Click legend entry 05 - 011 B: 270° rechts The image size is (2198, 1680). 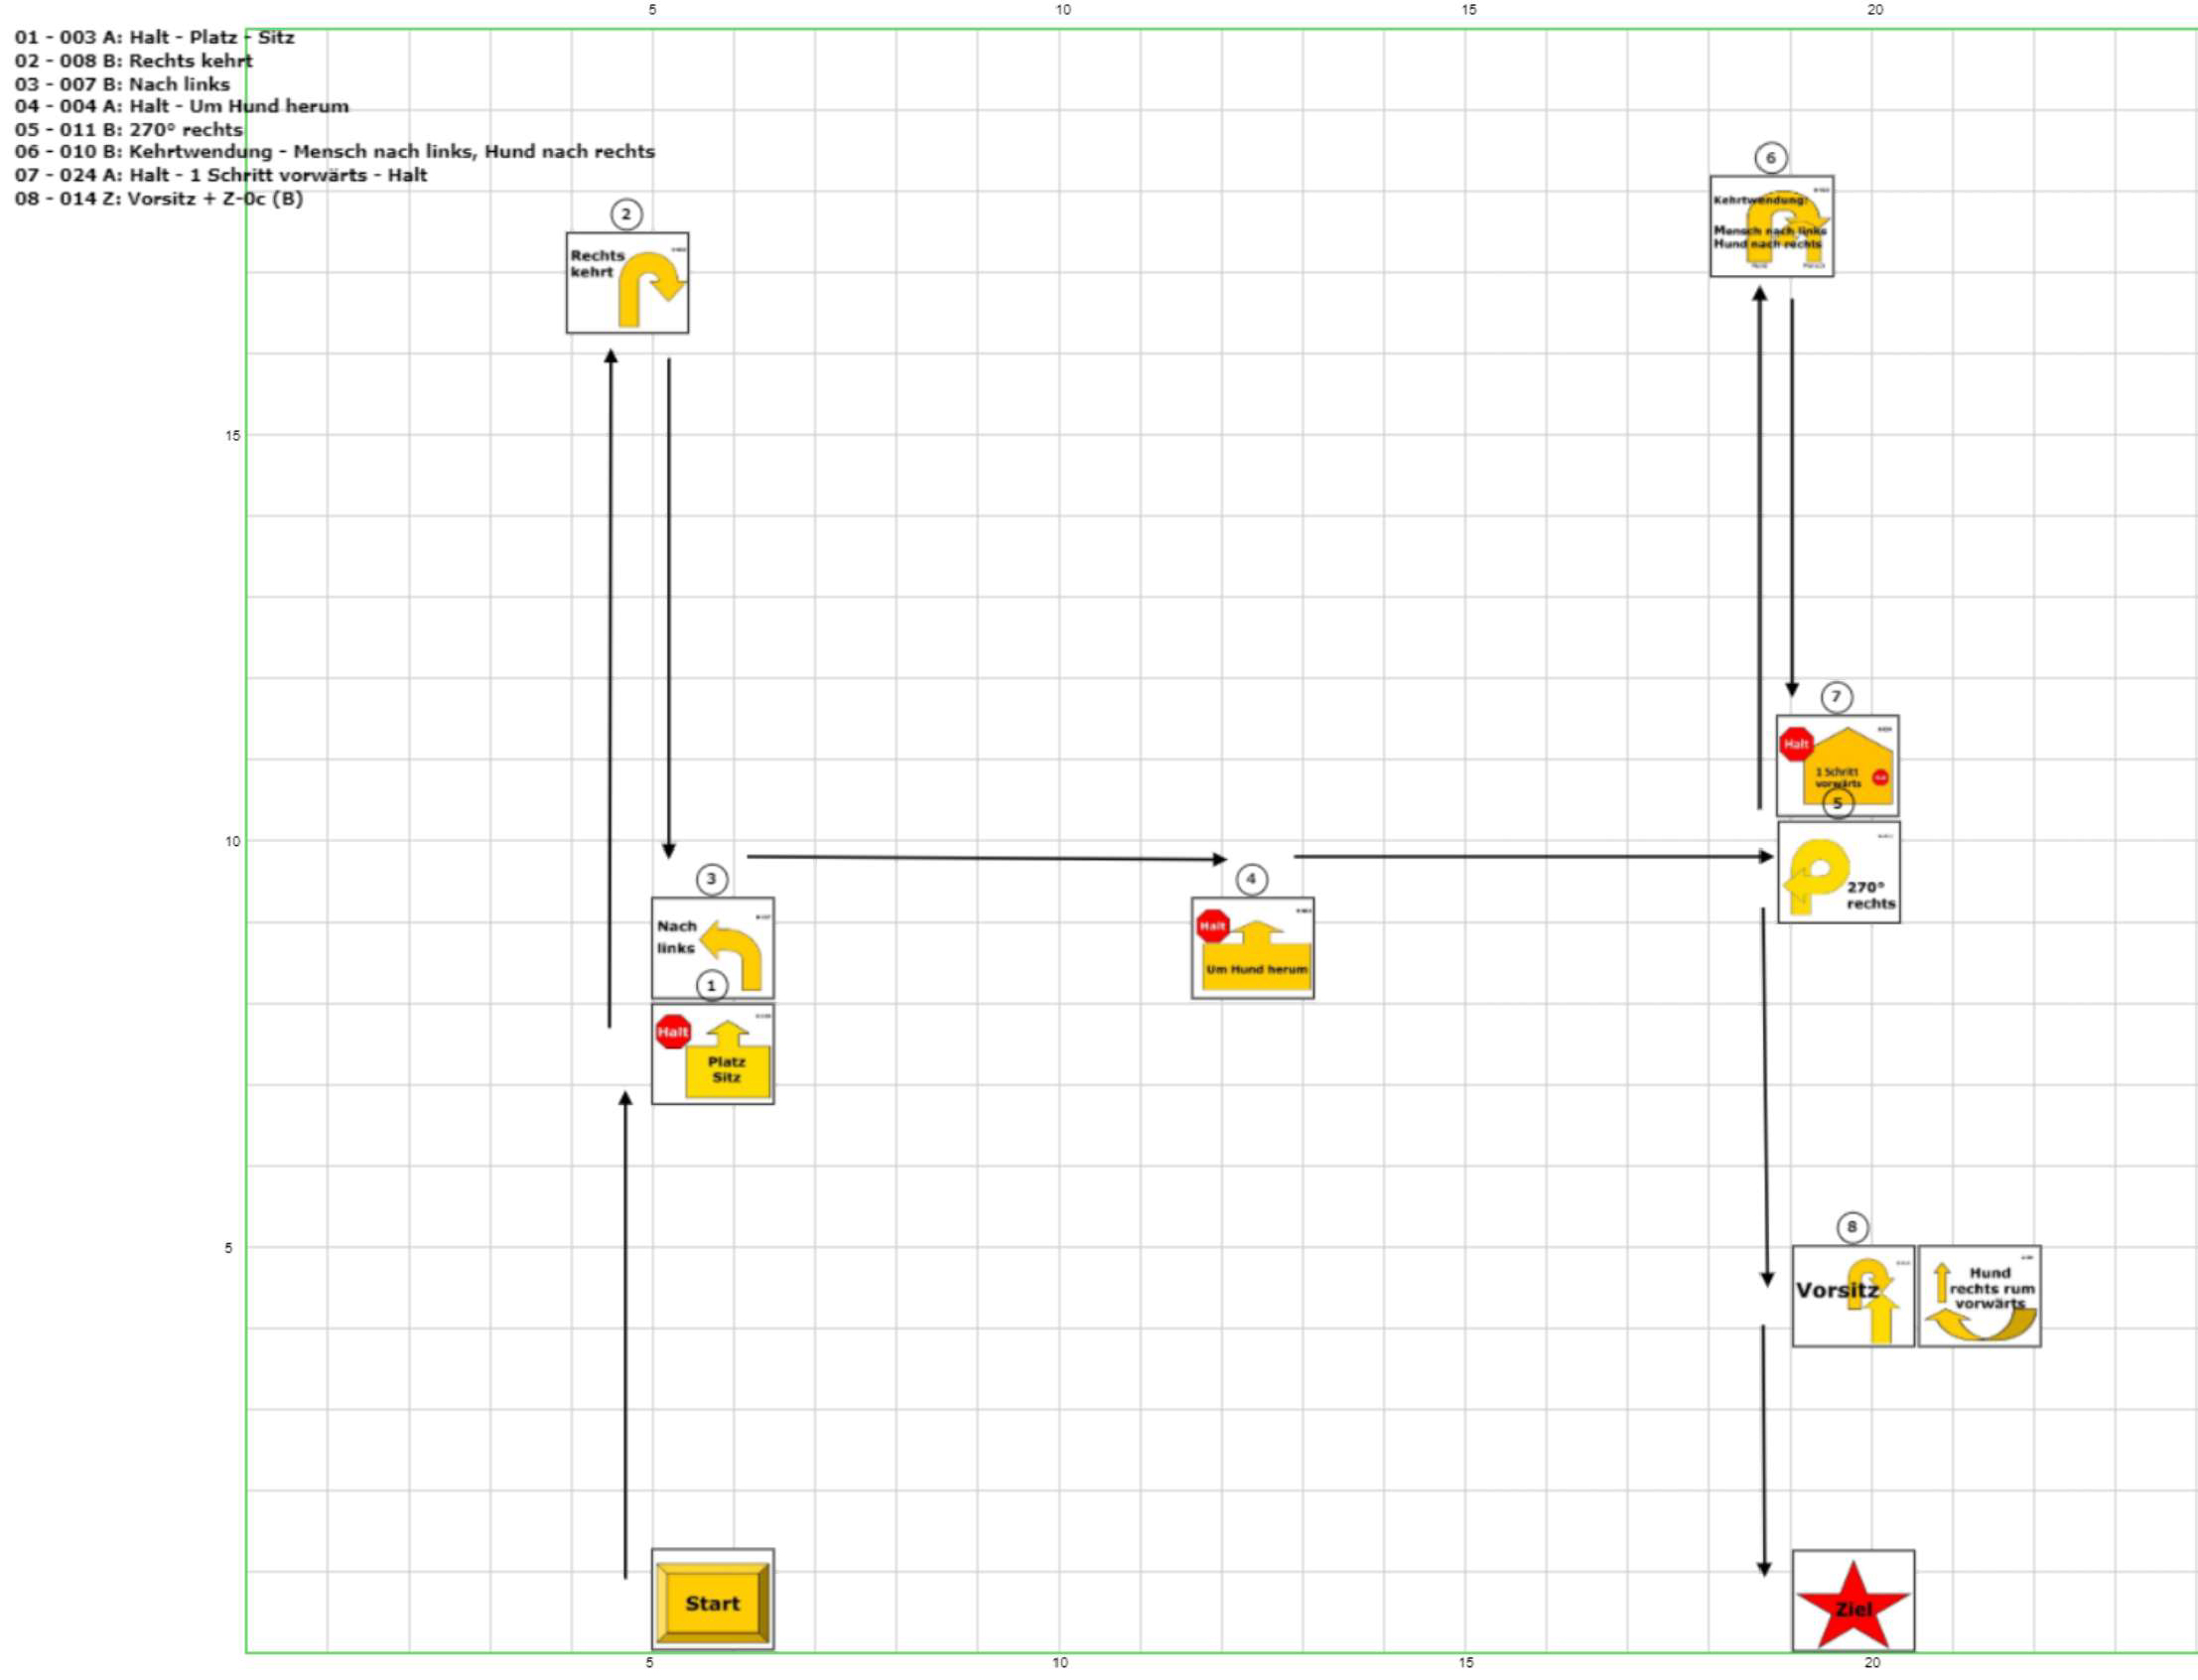[x=129, y=130]
